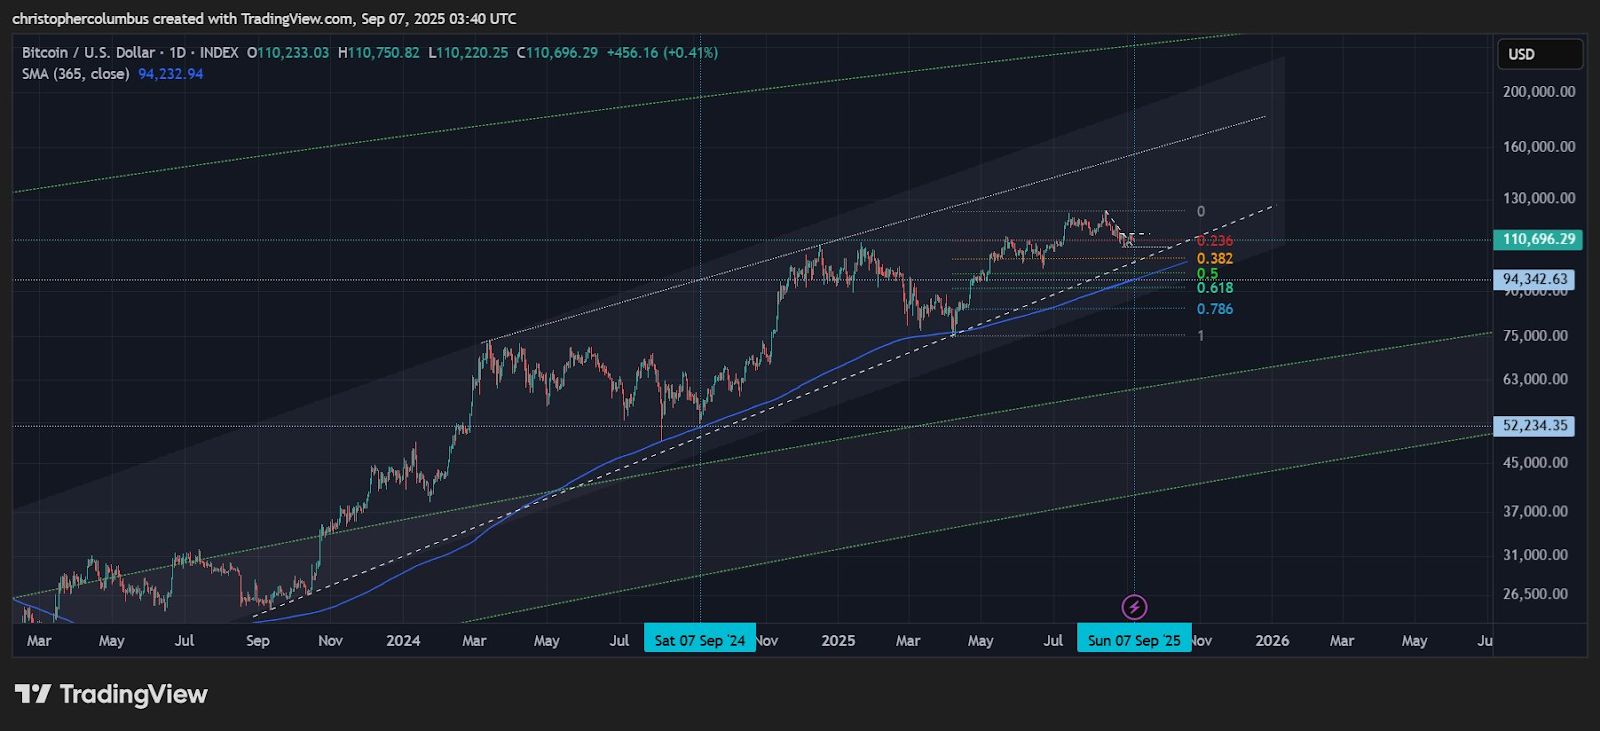Click the 0.5 Fibonacci level label
The image size is (1600, 731).
pyautogui.click(x=1207, y=273)
